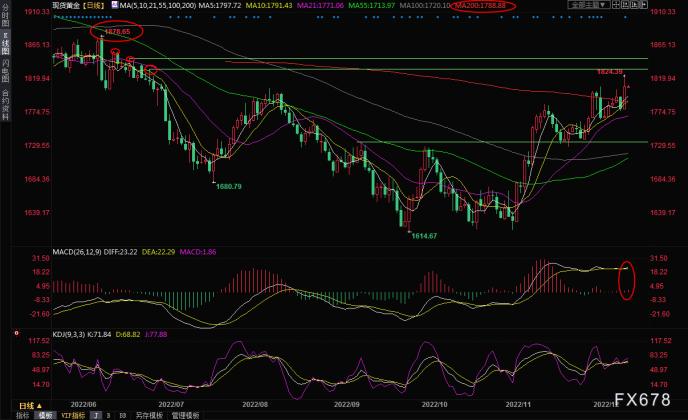The image size is (688, 420).
Task: Click the 2022/10 date label
Action: point(434,404)
